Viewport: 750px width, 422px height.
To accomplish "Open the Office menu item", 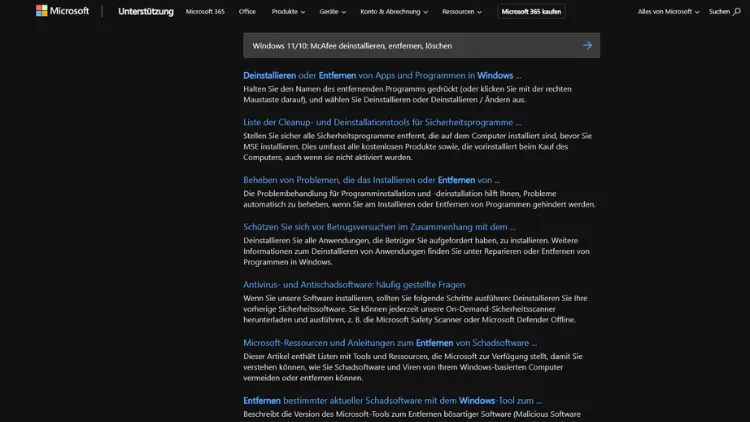I will (247, 11).
